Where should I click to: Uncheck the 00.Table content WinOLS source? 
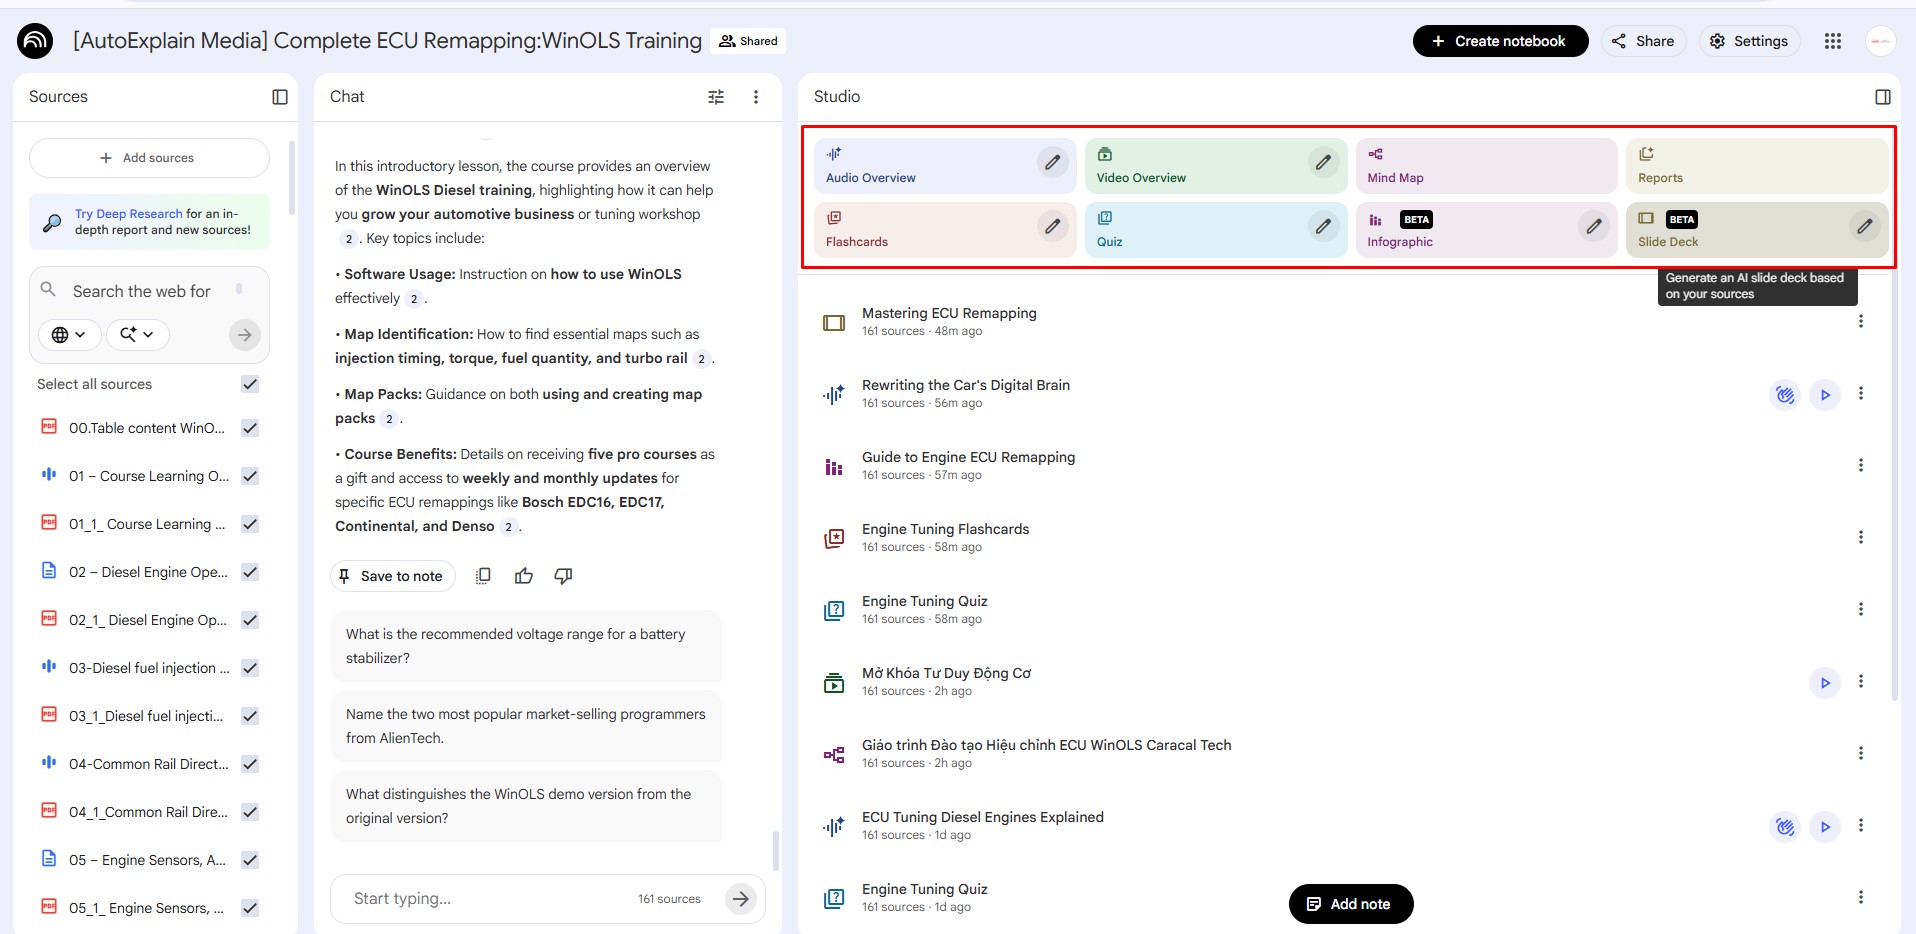tap(250, 428)
